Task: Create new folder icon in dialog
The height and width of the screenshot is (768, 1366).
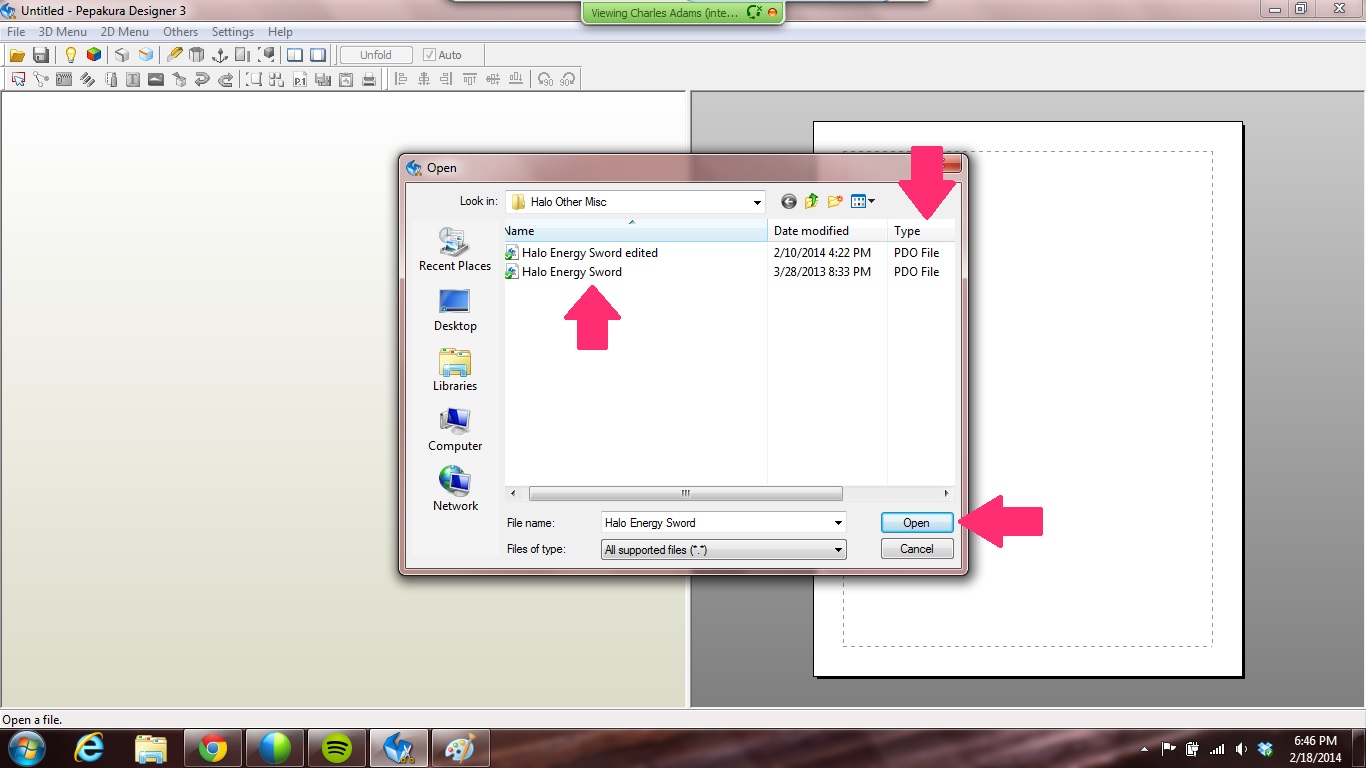Action: [x=835, y=201]
